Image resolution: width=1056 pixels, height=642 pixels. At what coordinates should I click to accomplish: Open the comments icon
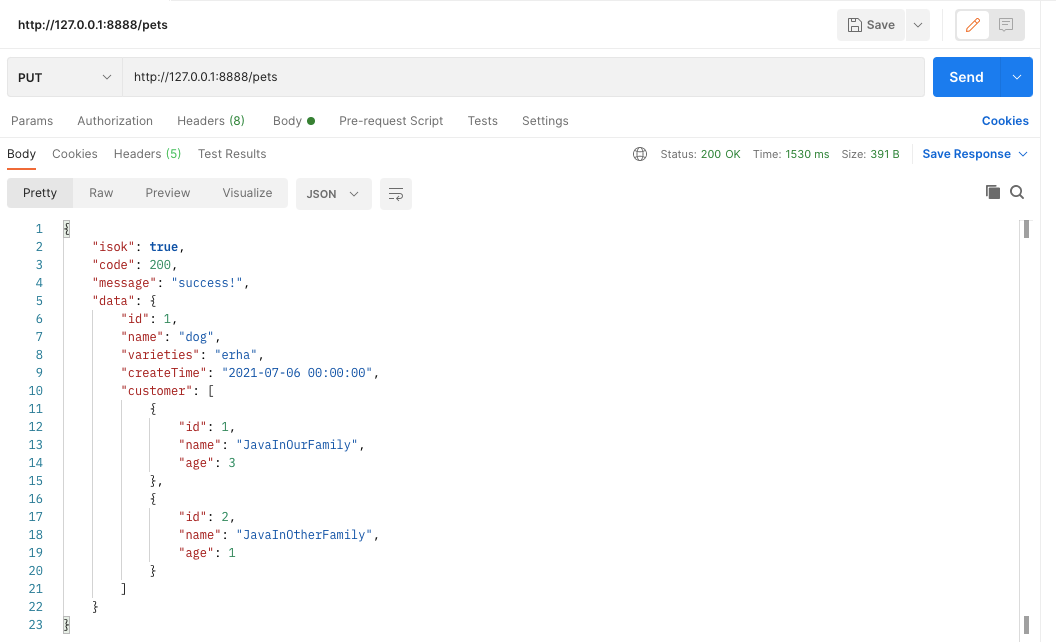click(x=1006, y=25)
